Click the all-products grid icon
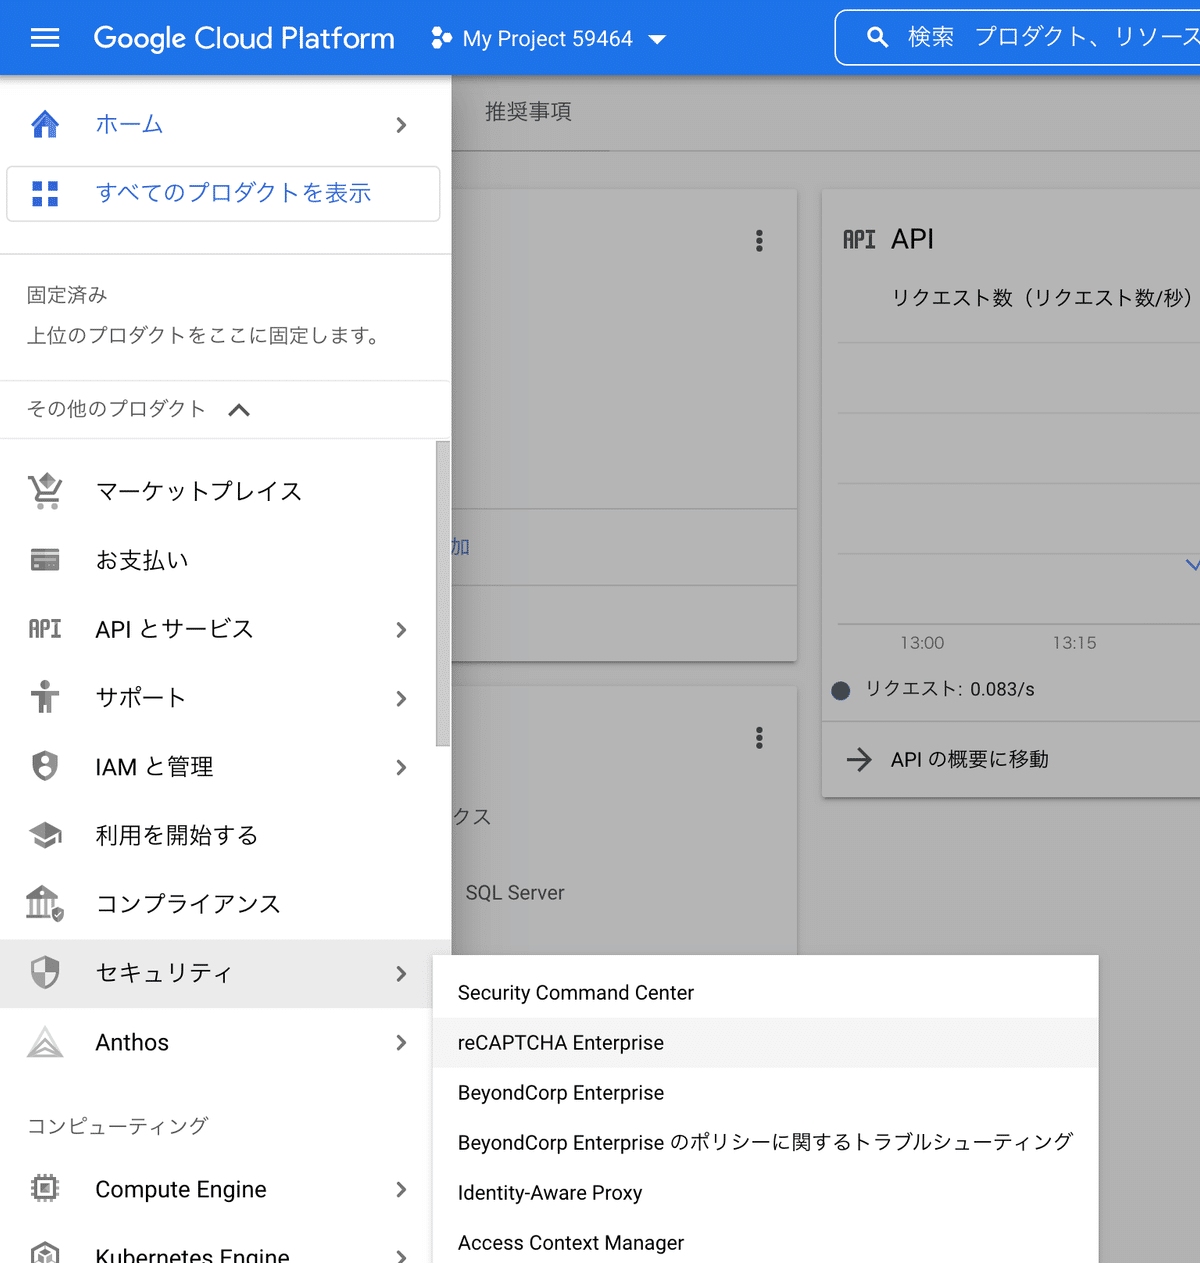 pyautogui.click(x=45, y=193)
